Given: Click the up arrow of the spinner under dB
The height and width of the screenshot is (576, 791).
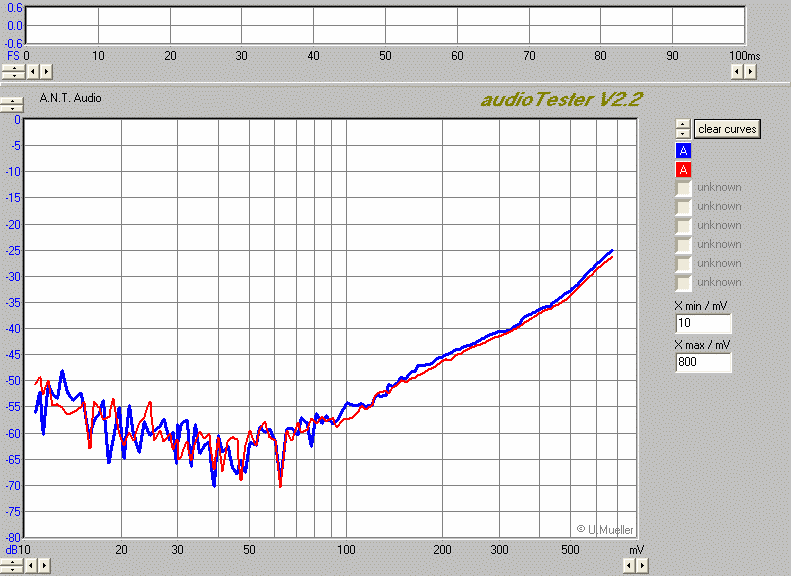Looking at the screenshot, I should (12, 562).
